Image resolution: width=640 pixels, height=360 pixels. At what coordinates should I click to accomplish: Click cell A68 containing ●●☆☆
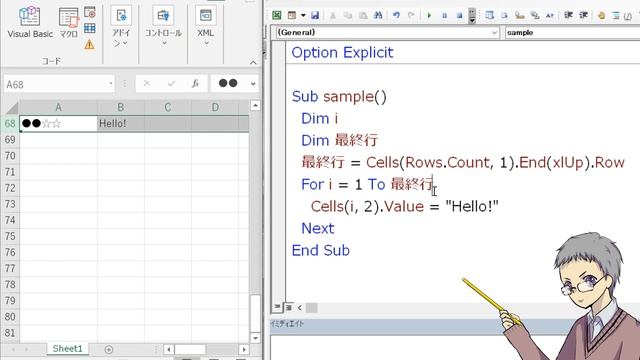58,123
